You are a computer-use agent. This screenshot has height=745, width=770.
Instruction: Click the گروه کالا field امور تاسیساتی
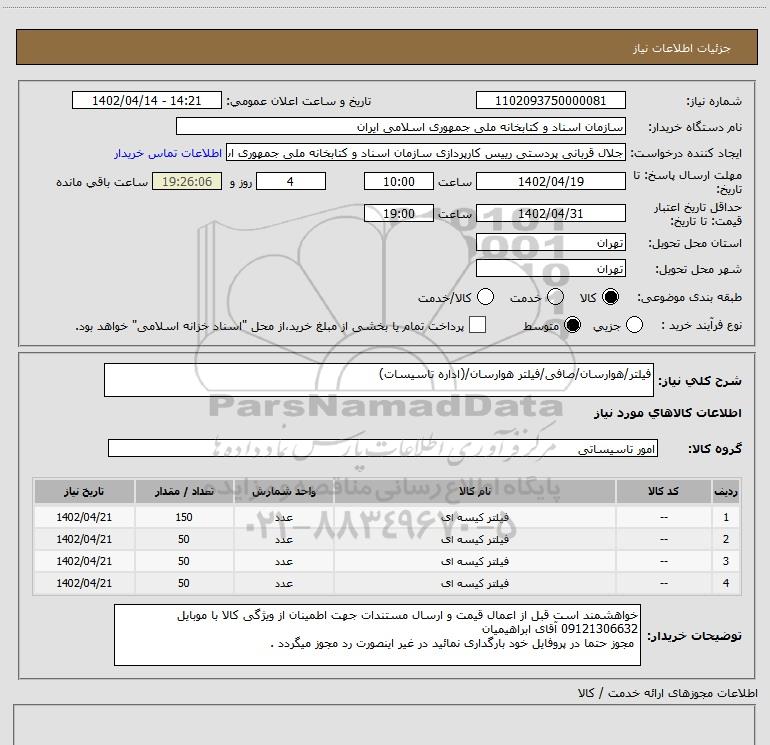(383, 448)
